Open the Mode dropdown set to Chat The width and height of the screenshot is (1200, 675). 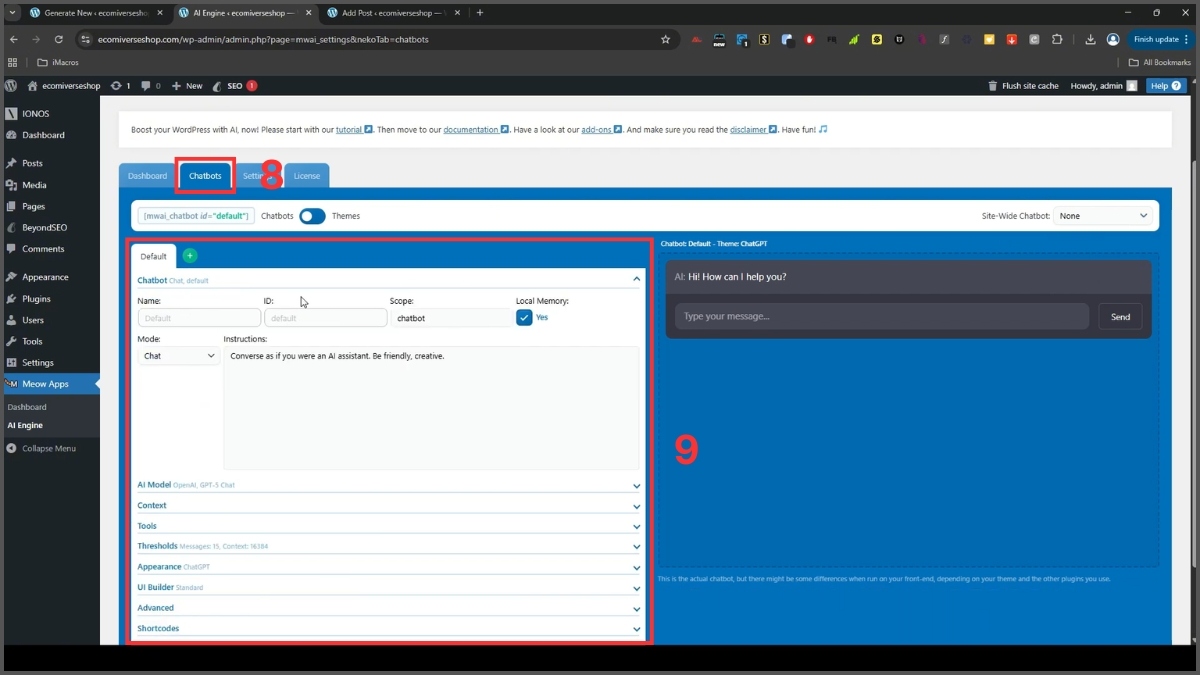(178, 356)
